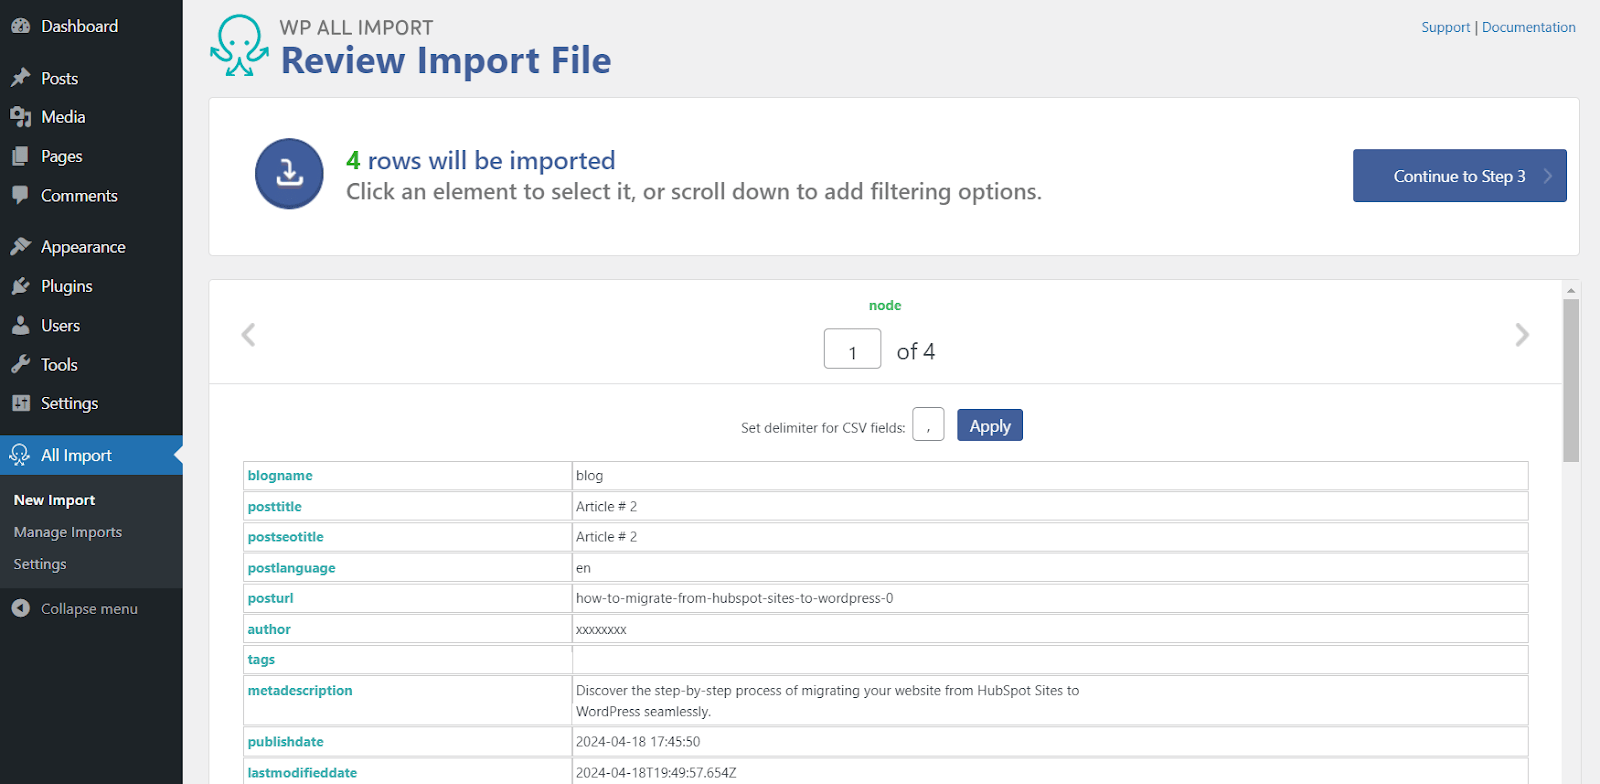Image resolution: width=1600 pixels, height=784 pixels.
Task: Click the Media library icon
Action: 20,117
